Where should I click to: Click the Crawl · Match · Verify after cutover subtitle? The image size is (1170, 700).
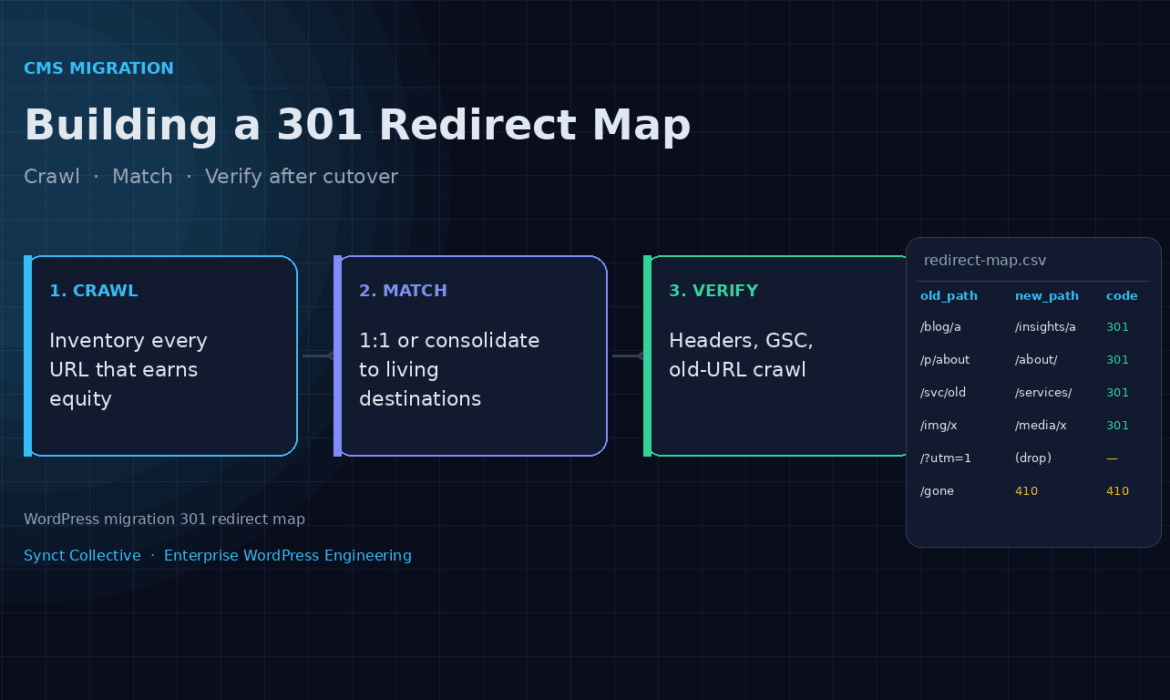pos(210,176)
